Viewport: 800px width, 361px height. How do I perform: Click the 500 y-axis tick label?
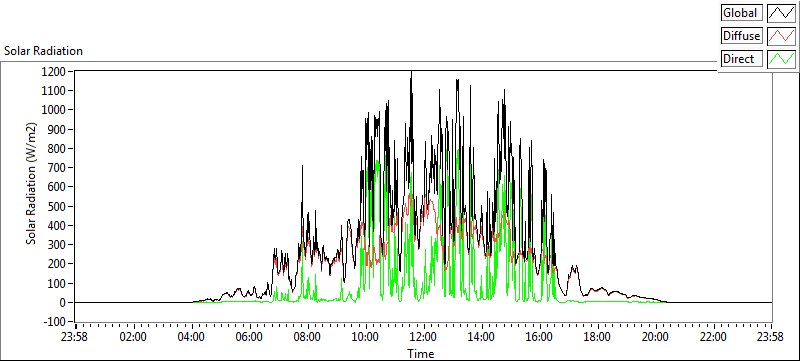point(58,207)
